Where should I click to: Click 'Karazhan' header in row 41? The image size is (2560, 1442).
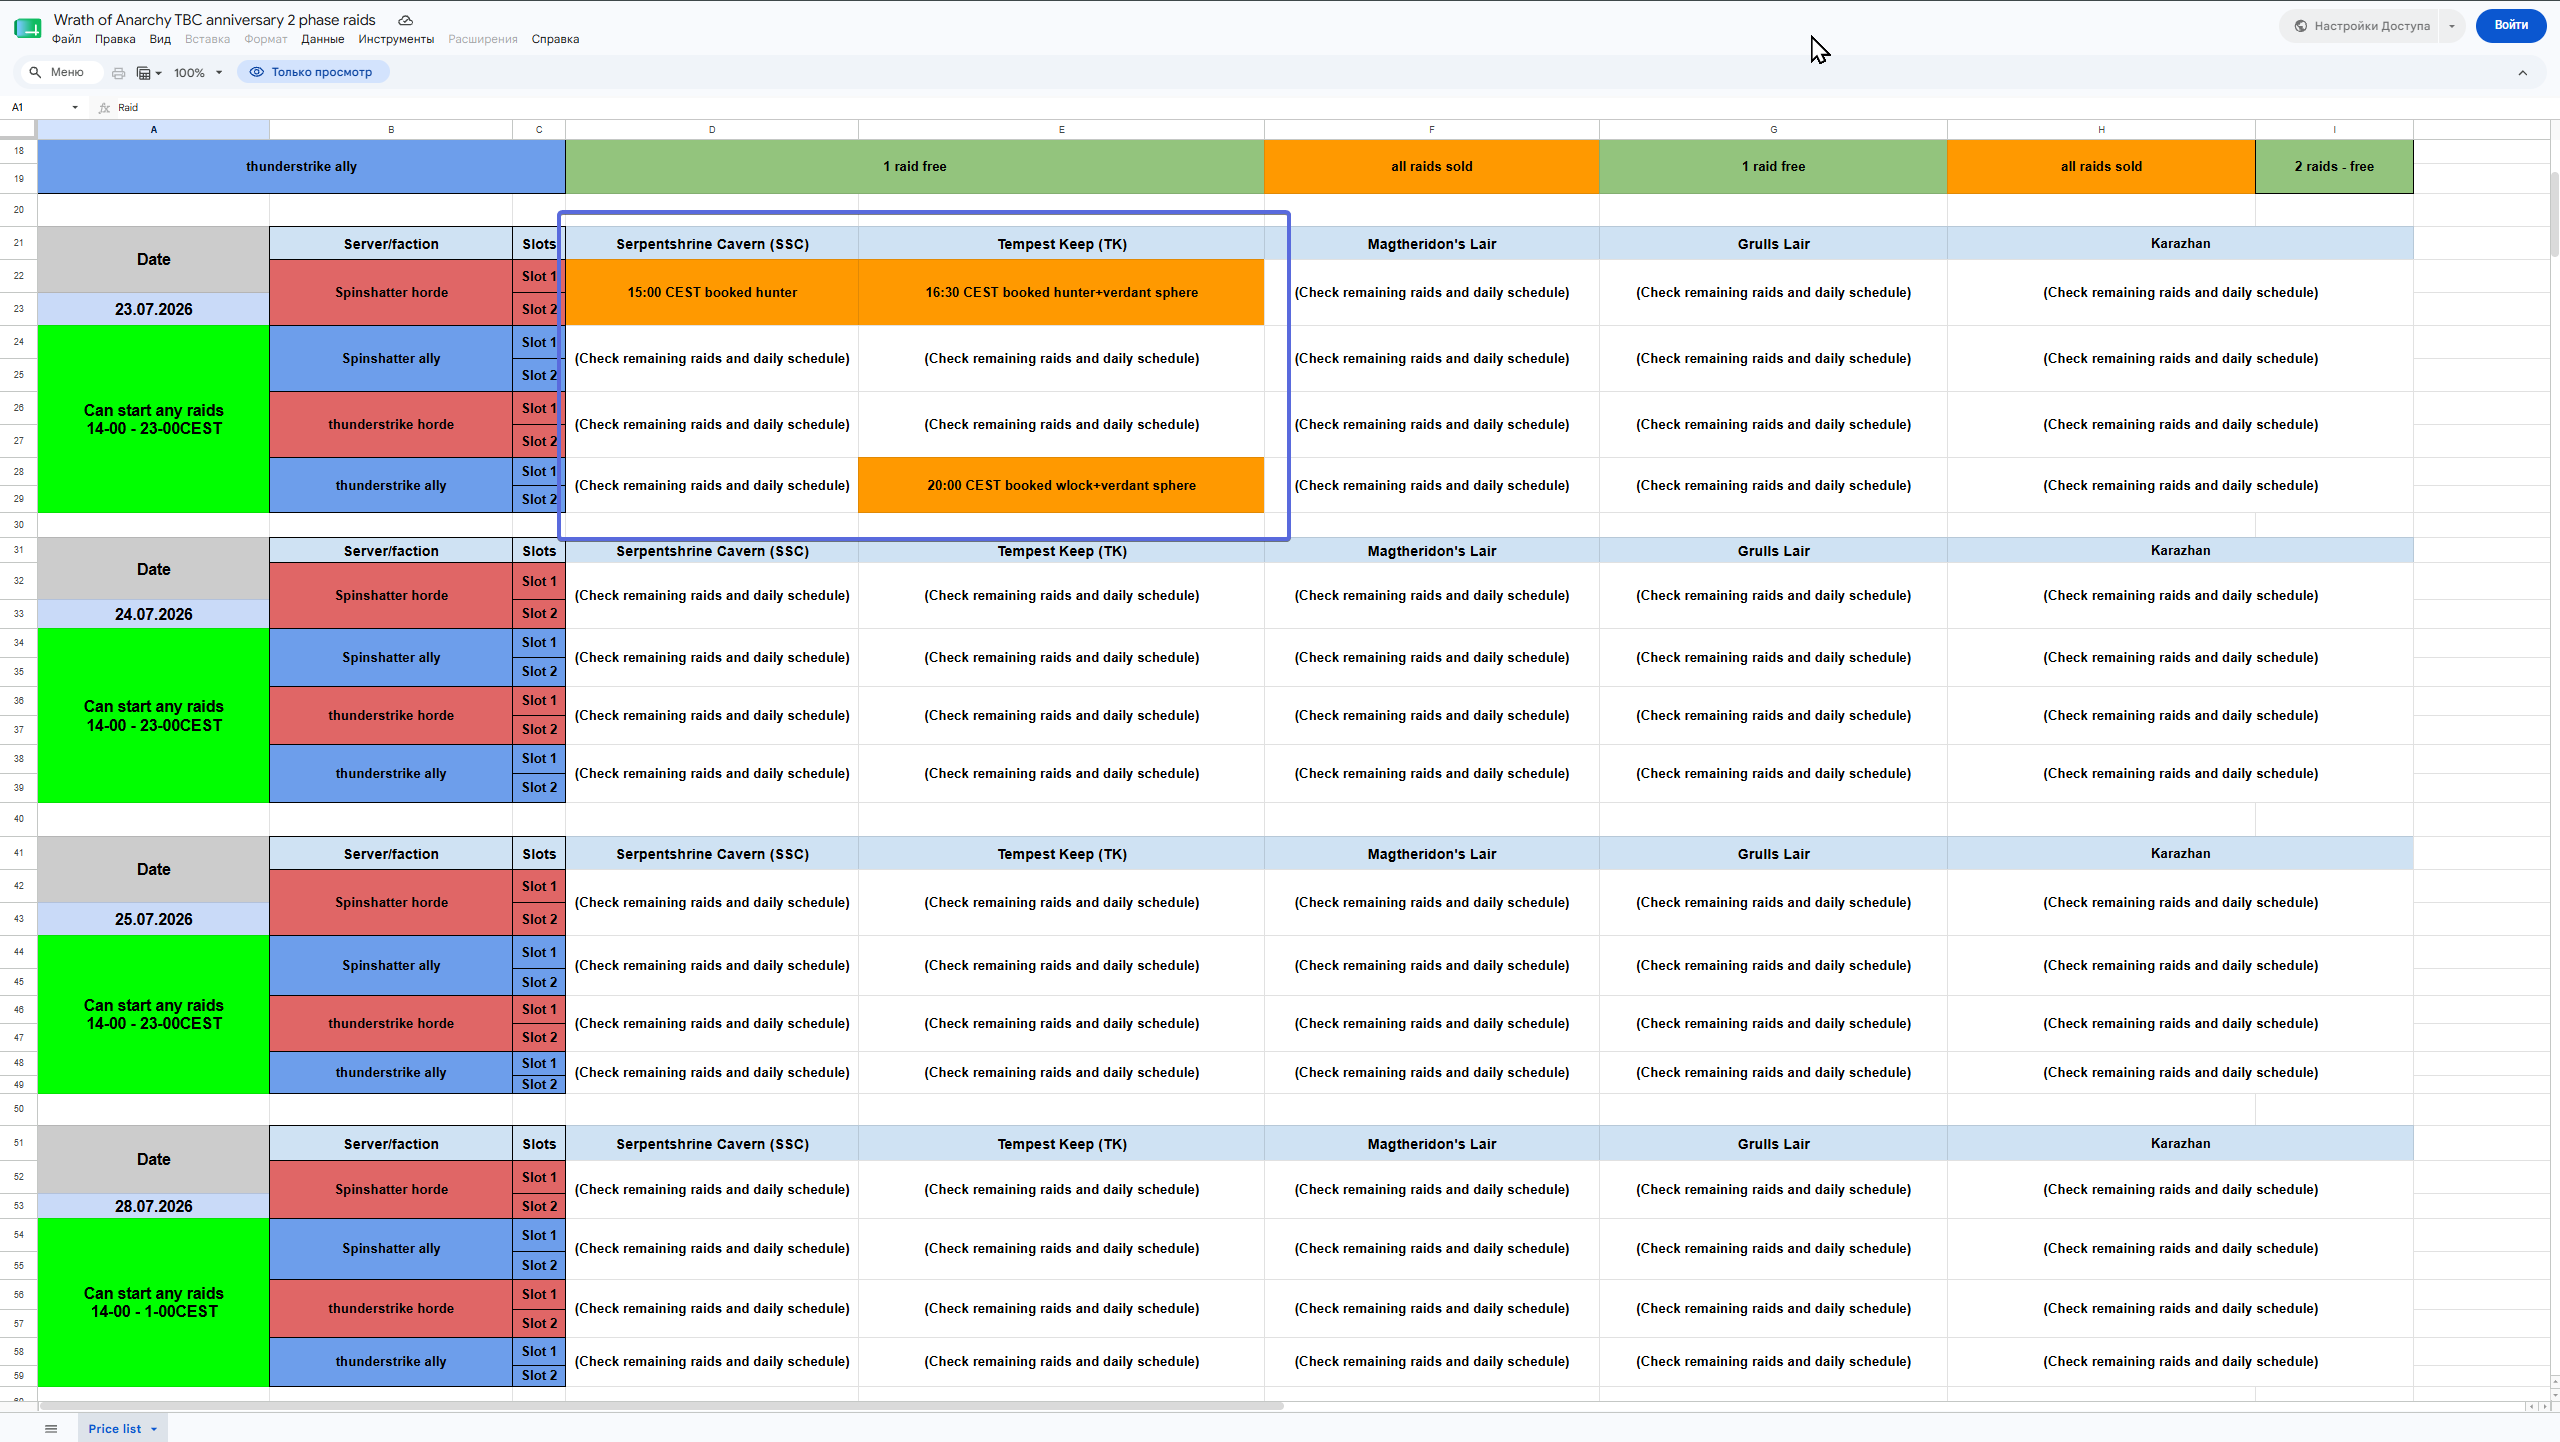(2180, 853)
